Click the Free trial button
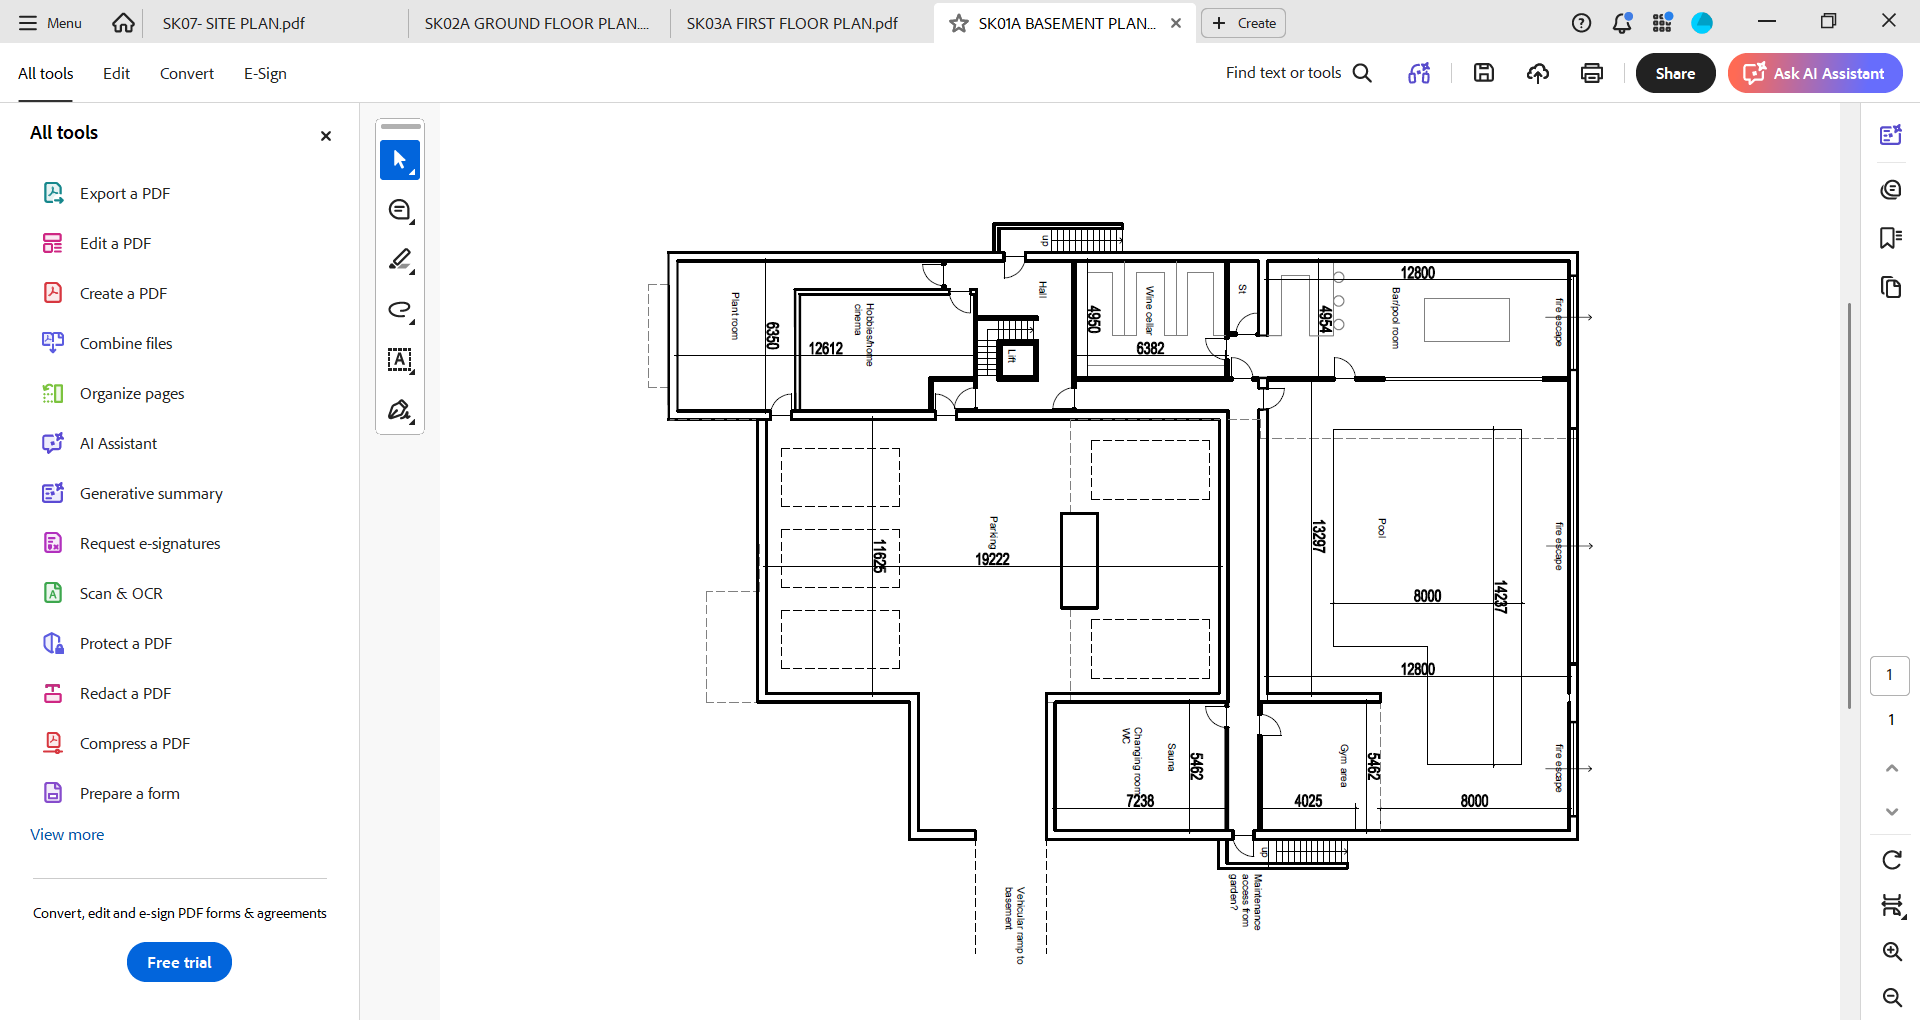This screenshot has height=1020, width=1920. 179,962
